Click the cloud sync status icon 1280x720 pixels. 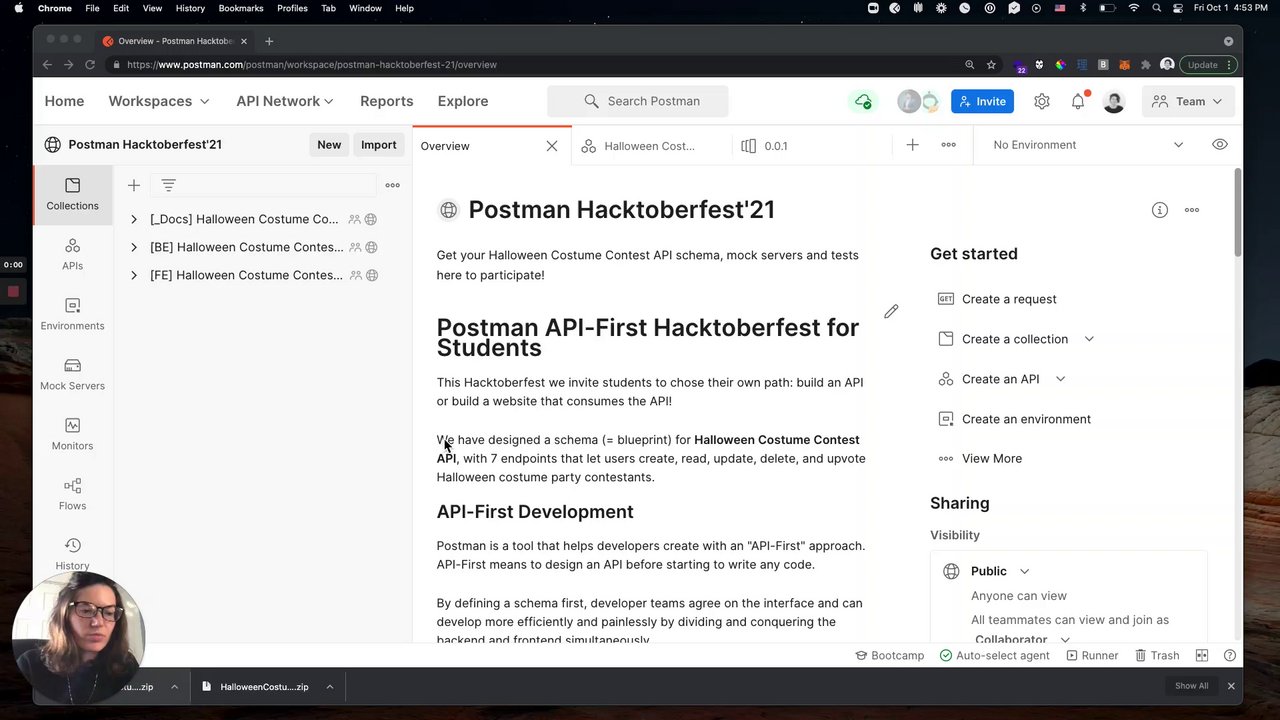862,101
